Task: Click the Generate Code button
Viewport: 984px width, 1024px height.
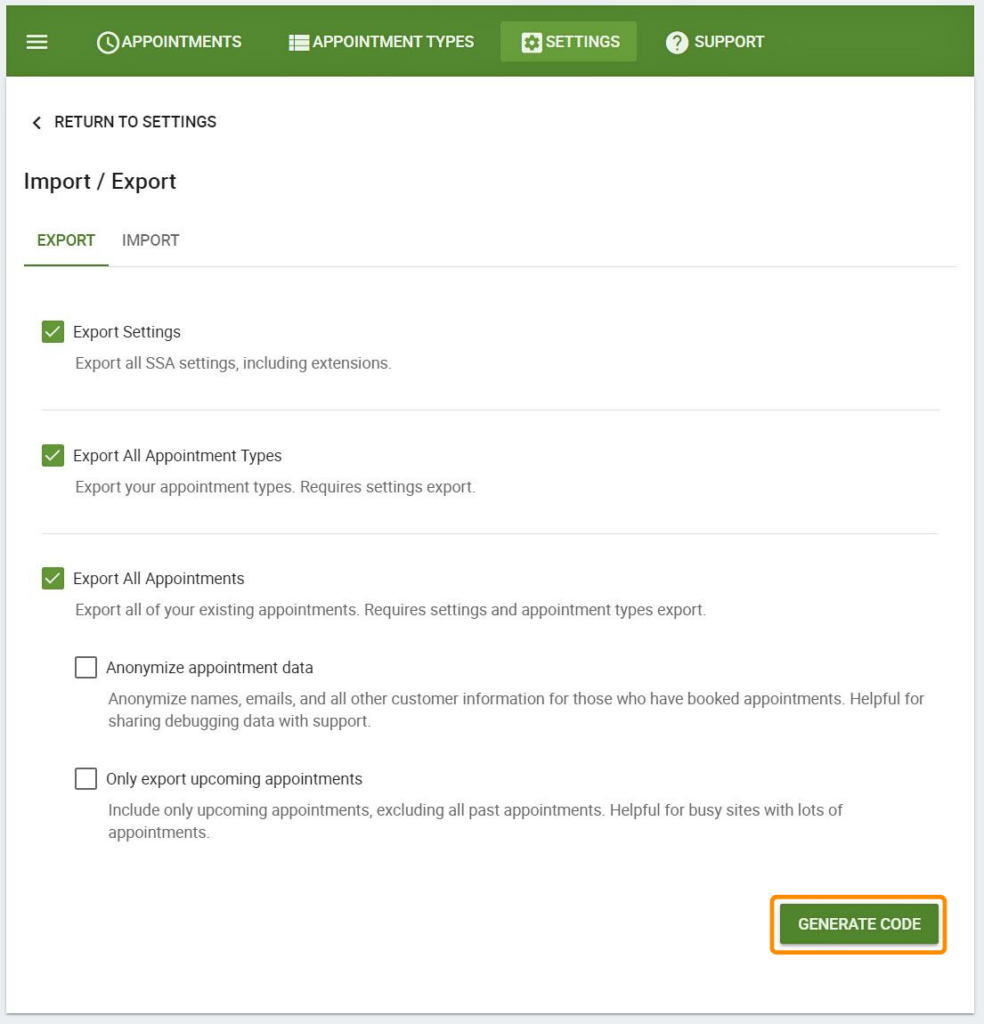Action: (859, 924)
